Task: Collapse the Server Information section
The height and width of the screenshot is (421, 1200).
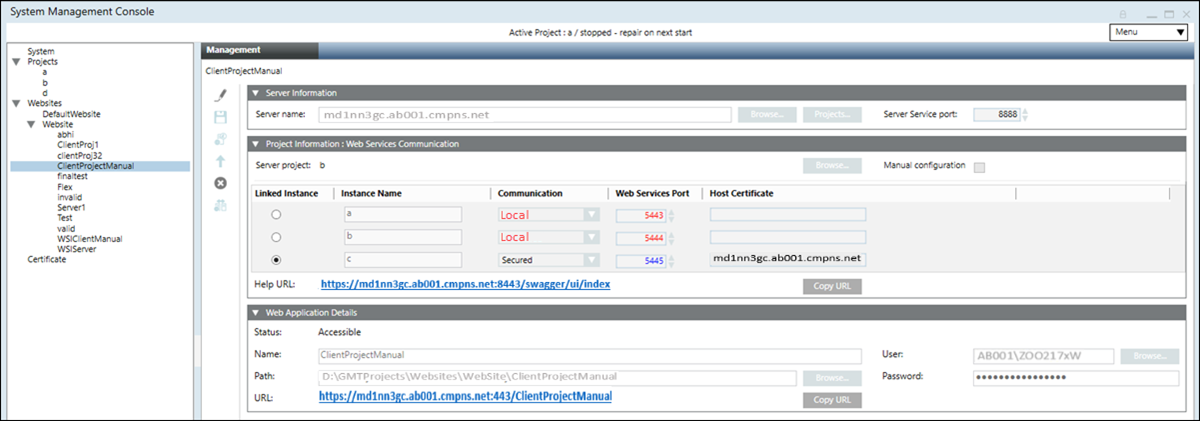Action: coord(256,93)
